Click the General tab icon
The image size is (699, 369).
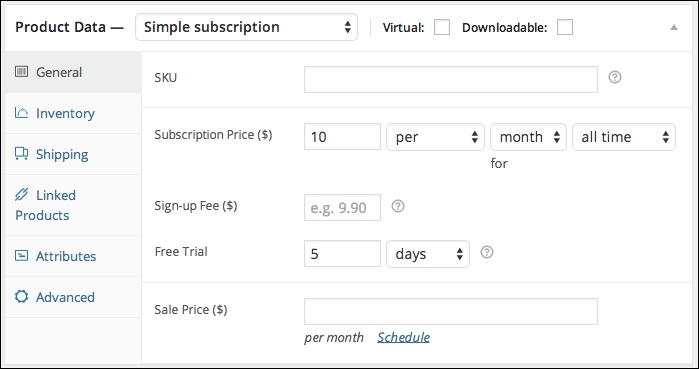coord(21,72)
